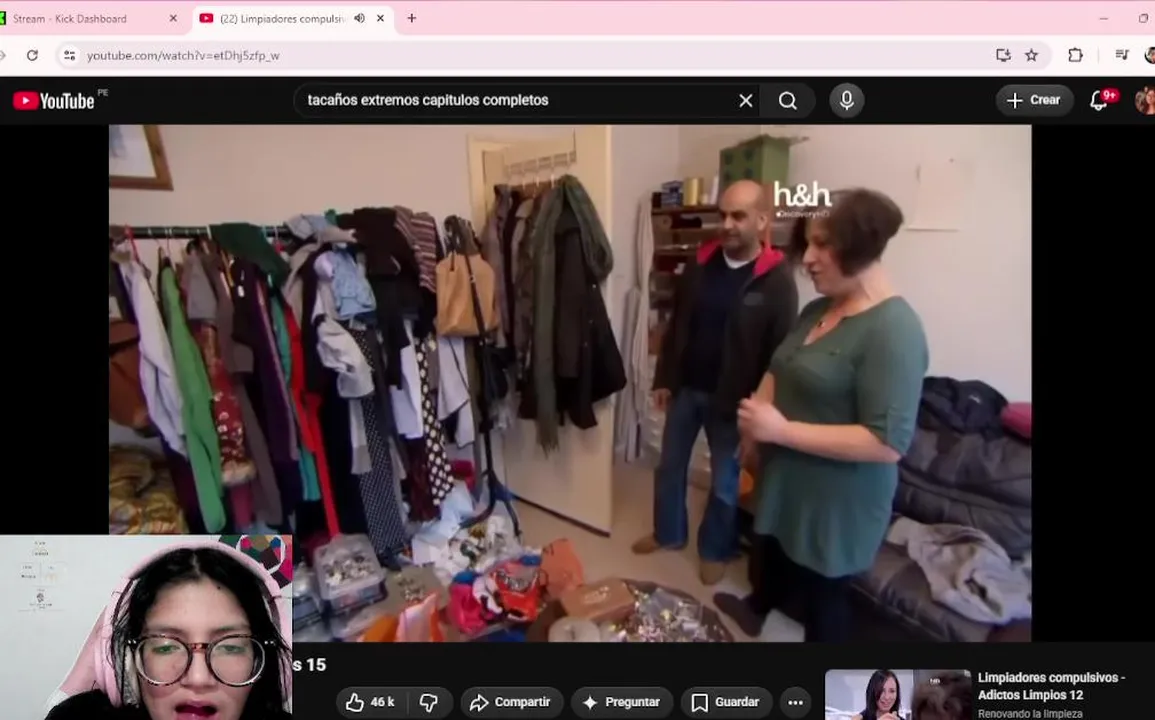The image size is (1155, 720).
Task: Mute the YouTube tab via speaker icon
Action: tap(359, 18)
